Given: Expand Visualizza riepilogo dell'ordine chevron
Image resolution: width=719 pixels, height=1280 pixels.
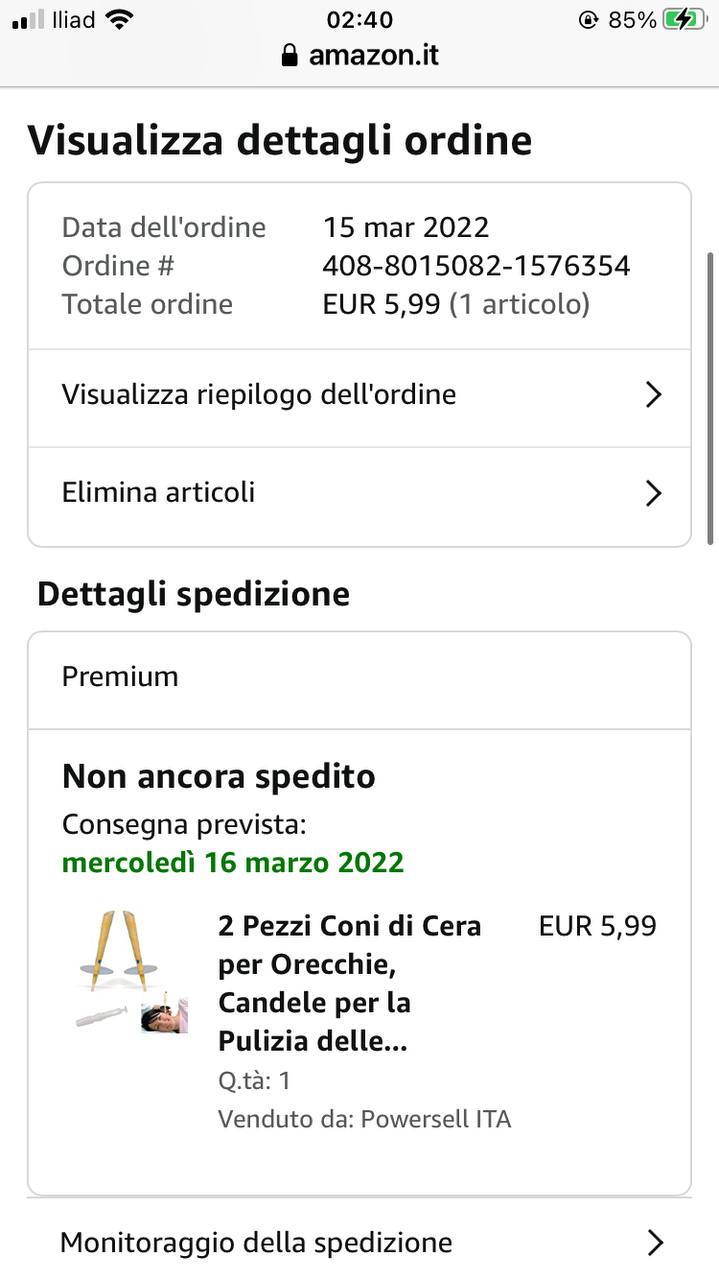Looking at the screenshot, I should pos(653,395).
